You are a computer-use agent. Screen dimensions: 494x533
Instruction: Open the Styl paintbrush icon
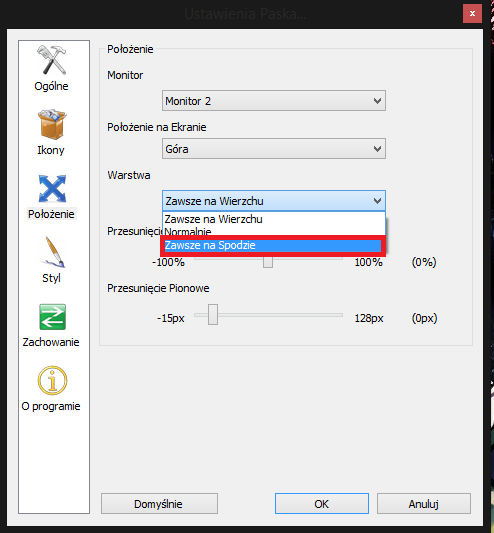(x=53, y=252)
